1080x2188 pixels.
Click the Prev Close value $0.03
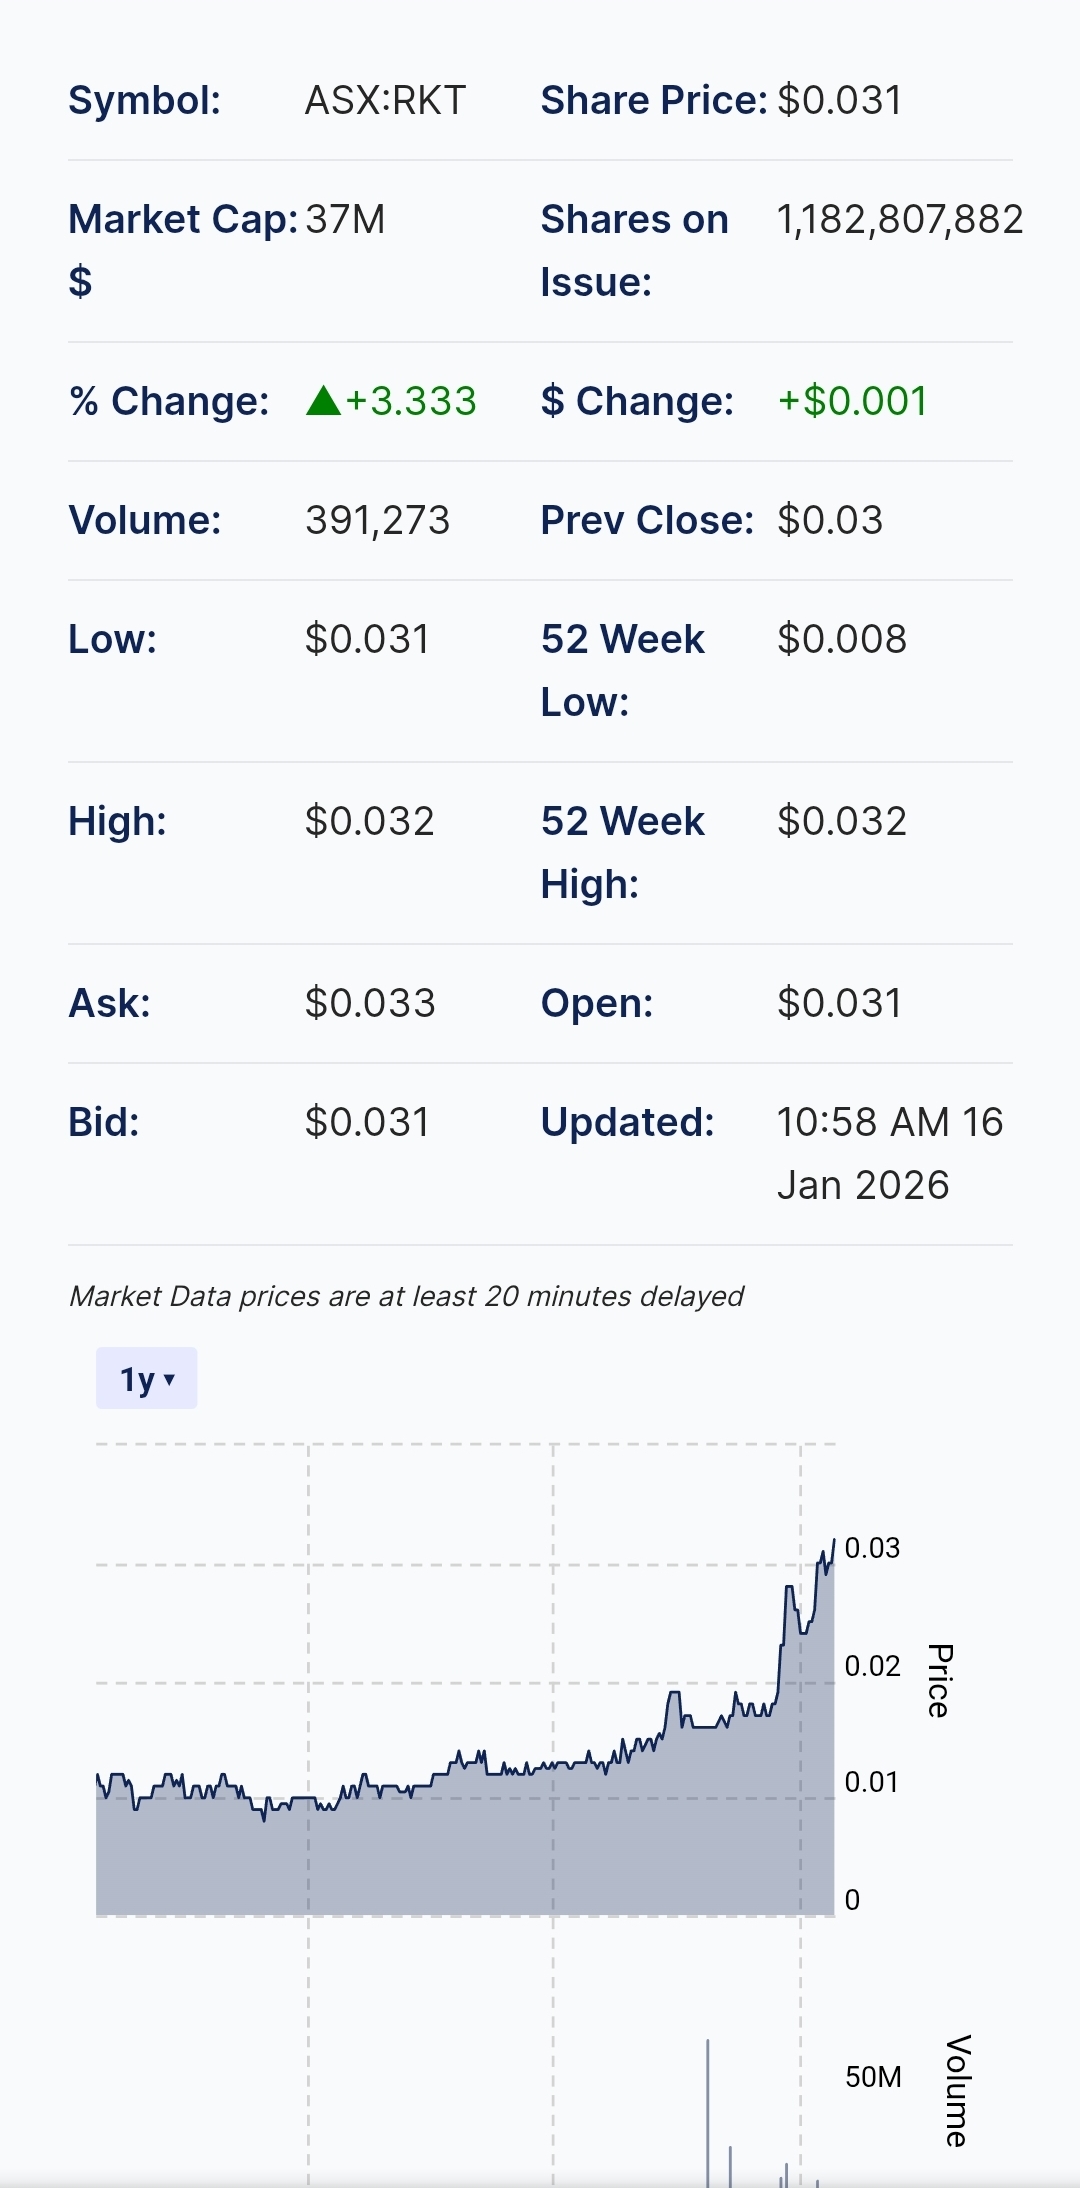(829, 520)
